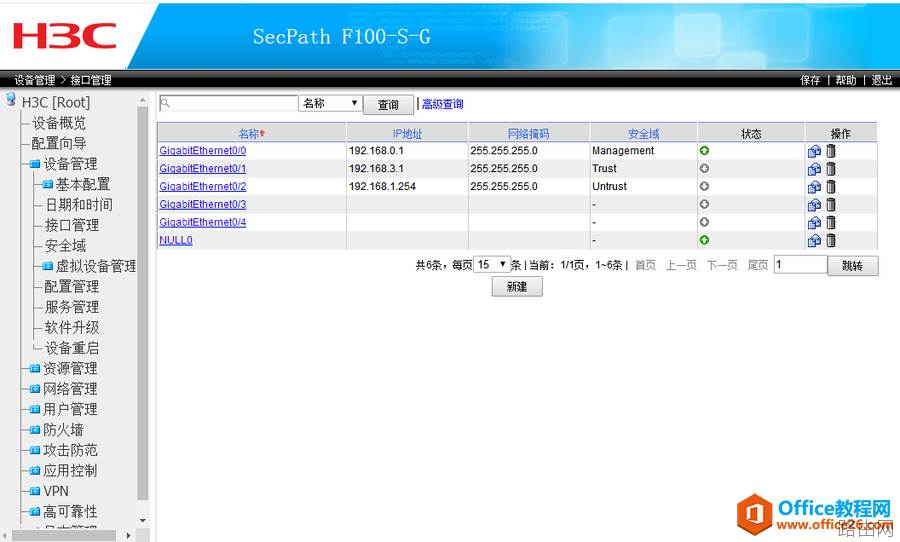Sort by the 网络掩码 column header
Screen dimensions: 900x542
click(529, 134)
